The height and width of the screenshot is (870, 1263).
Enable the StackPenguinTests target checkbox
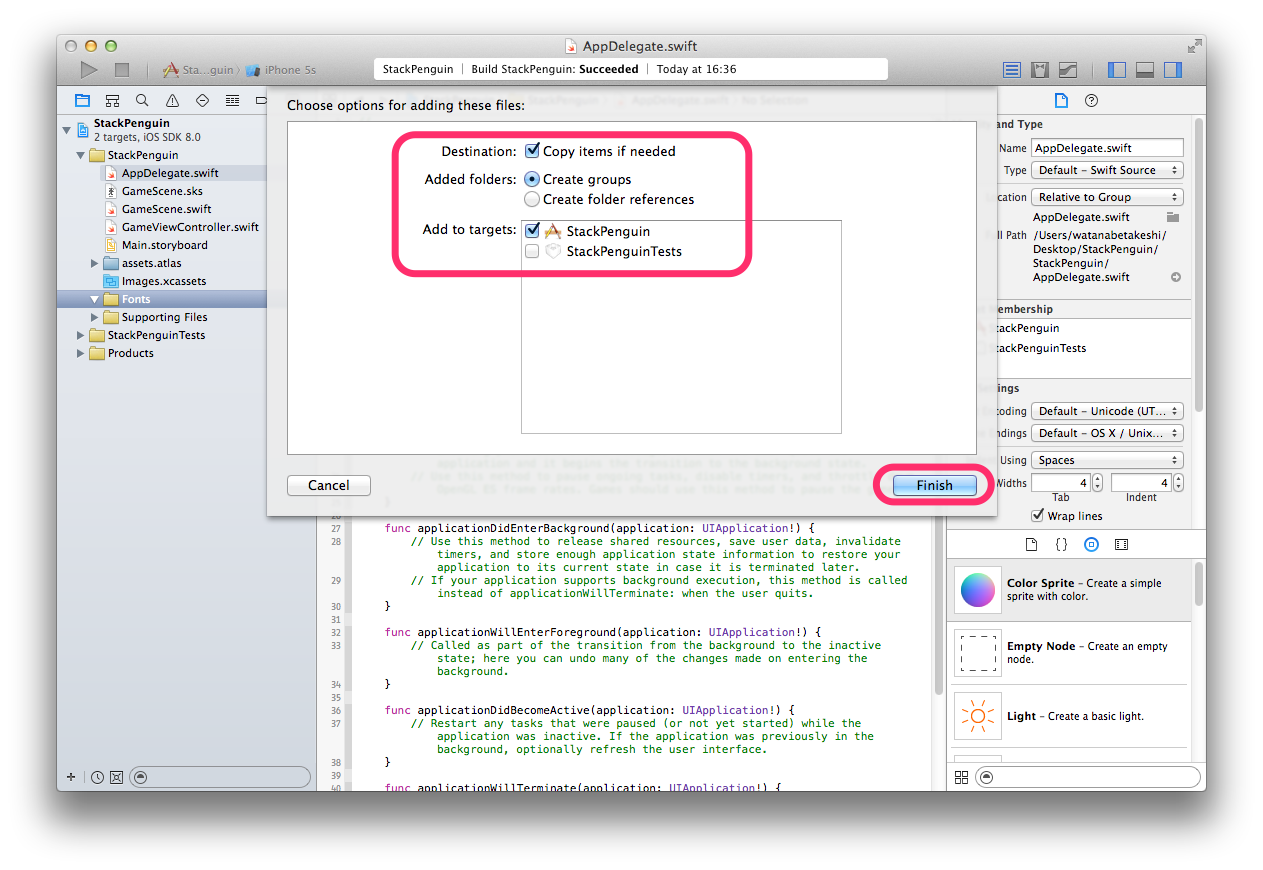[x=532, y=251]
